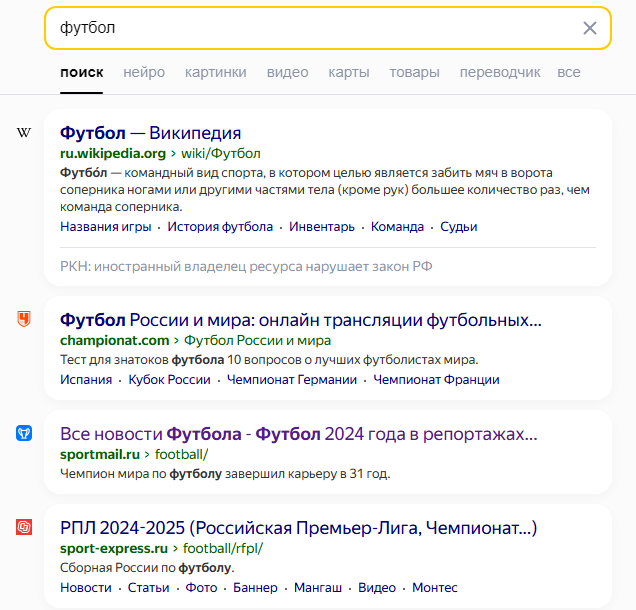Image resolution: width=636 pixels, height=610 pixels.
Task: Switch to the карты tab
Action: pyautogui.click(x=349, y=72)
